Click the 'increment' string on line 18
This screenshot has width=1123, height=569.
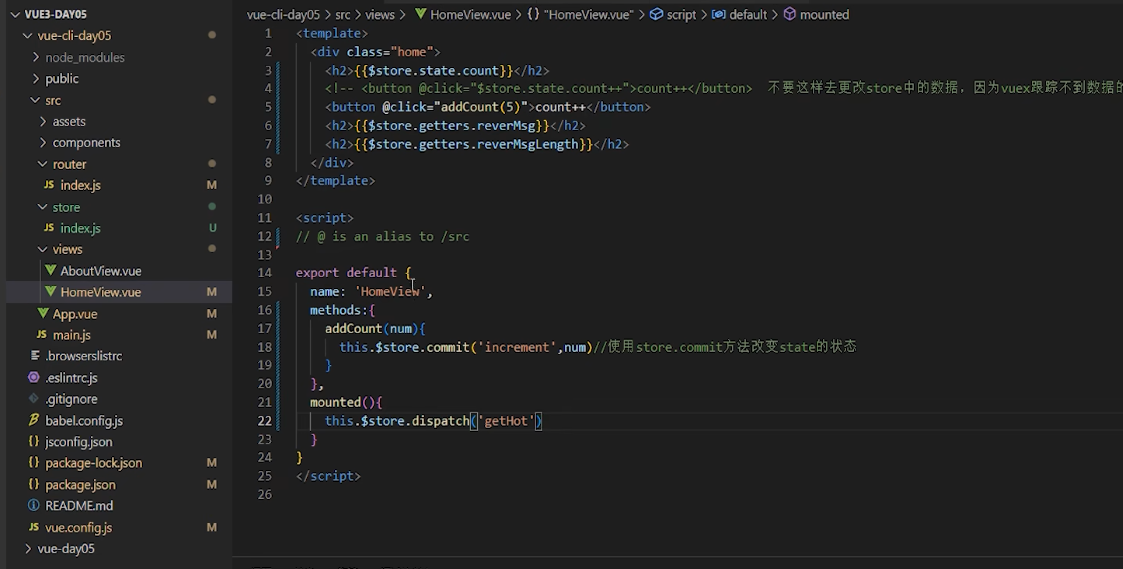click(x=518, y=347)
